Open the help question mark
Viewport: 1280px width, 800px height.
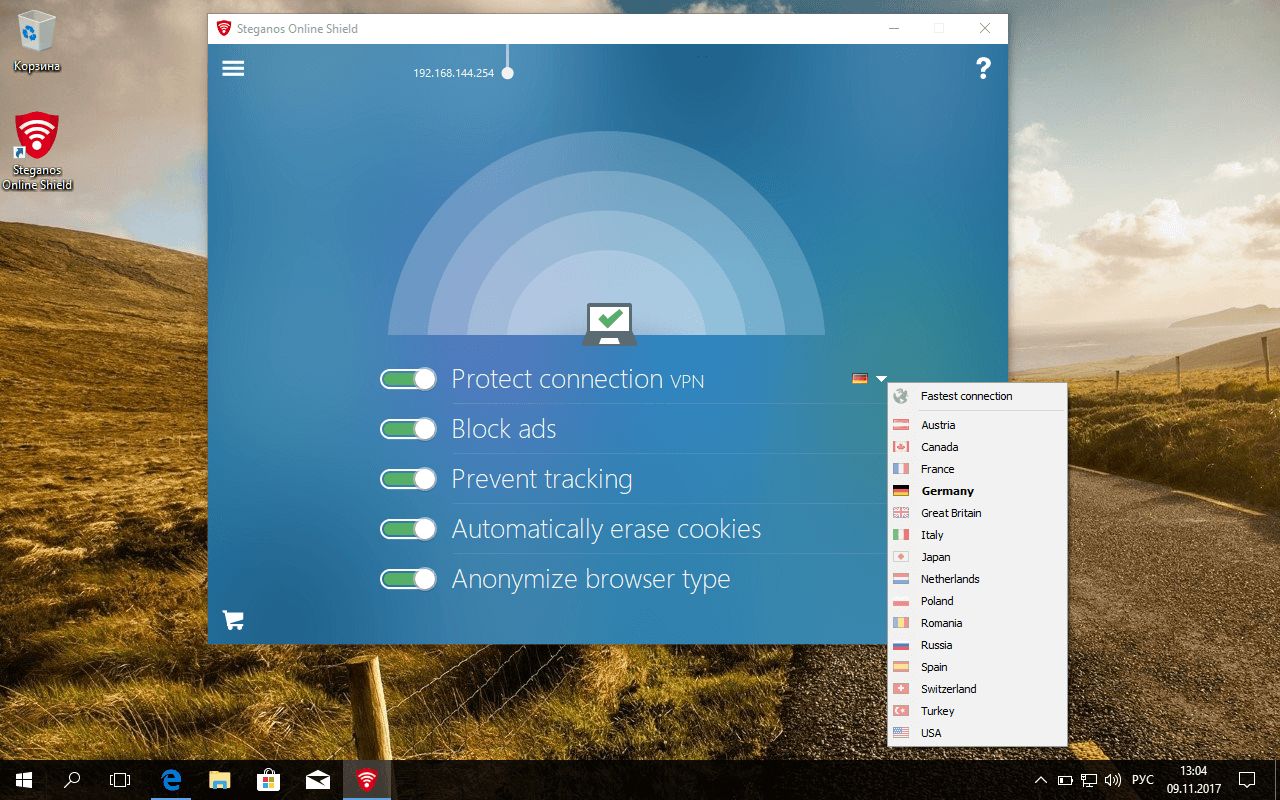(x=983, y=68)
